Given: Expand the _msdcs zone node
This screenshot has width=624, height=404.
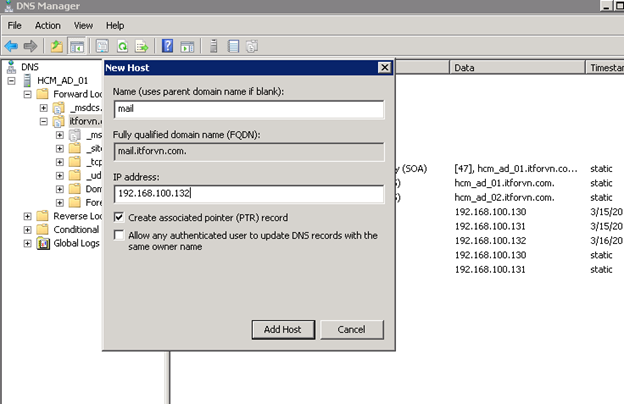Looking at the screenshot, I should tap(44, 108).
